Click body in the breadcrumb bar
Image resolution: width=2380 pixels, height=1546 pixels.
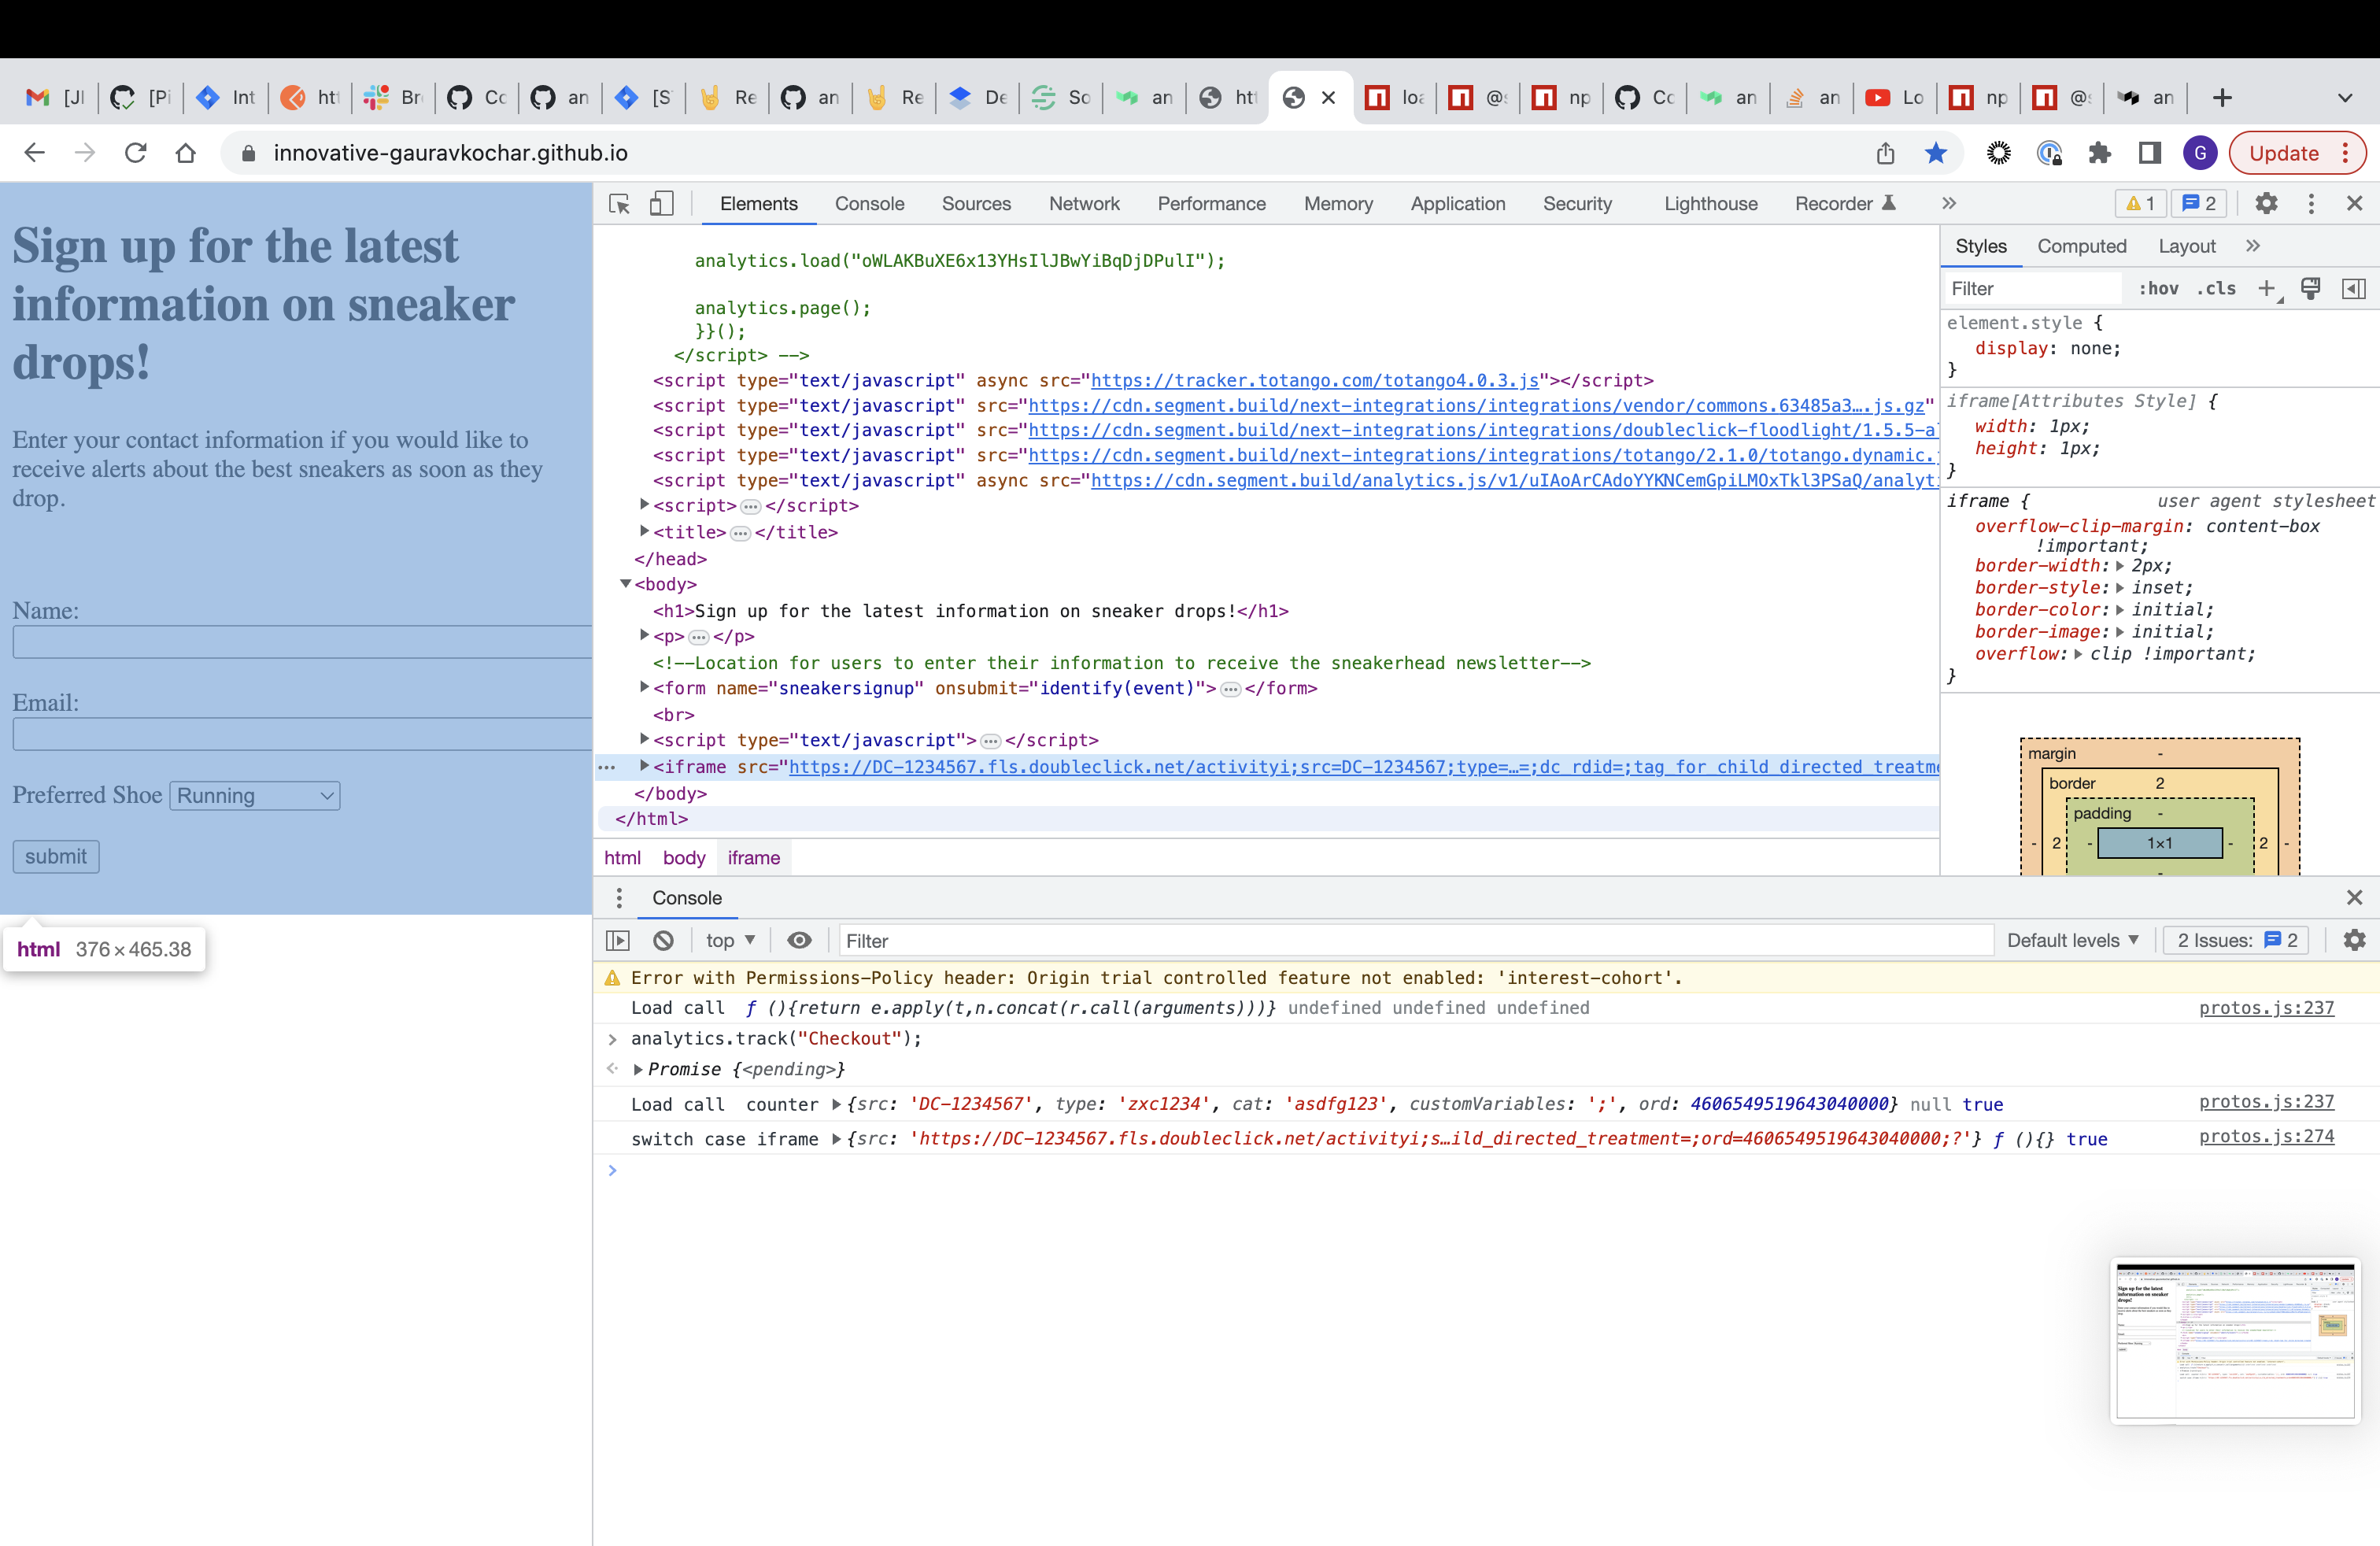tap(684, 858)
